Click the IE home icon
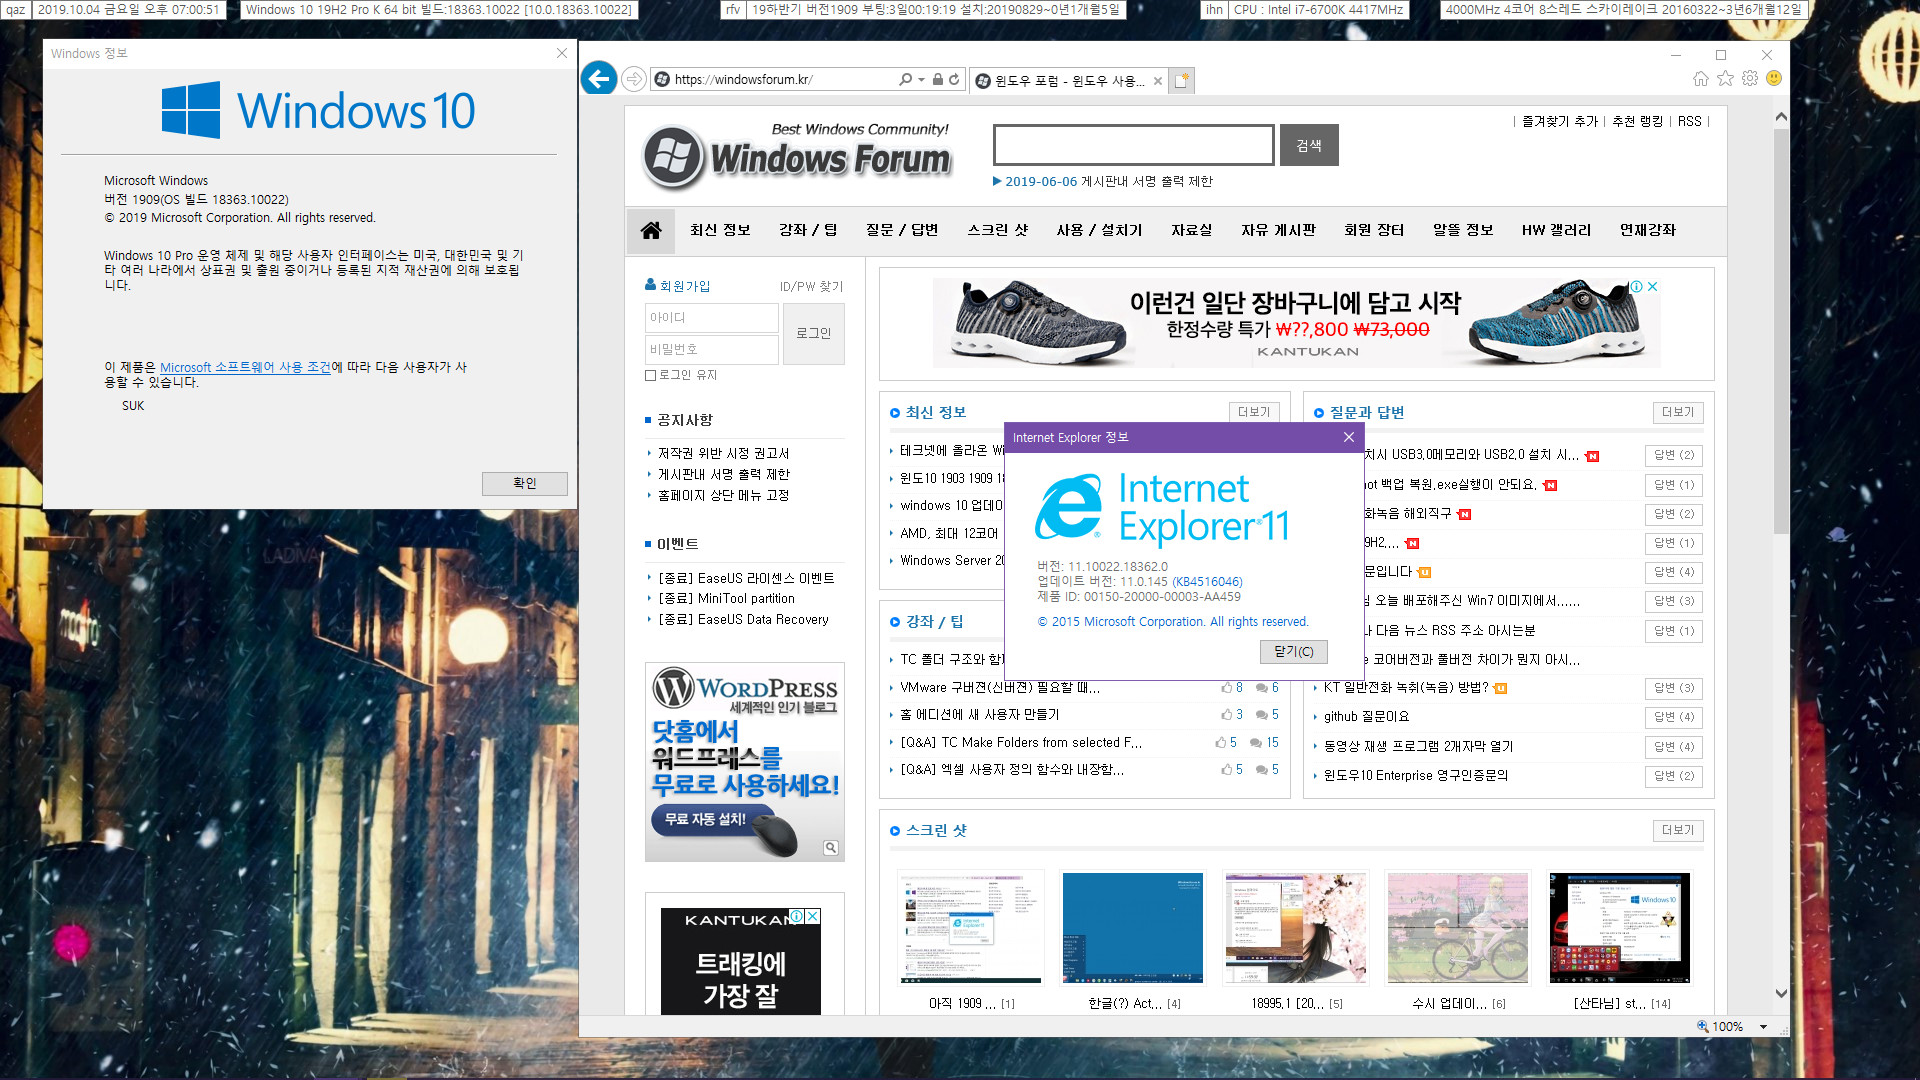1920x1080 pixels. (x=1701, y=78)
